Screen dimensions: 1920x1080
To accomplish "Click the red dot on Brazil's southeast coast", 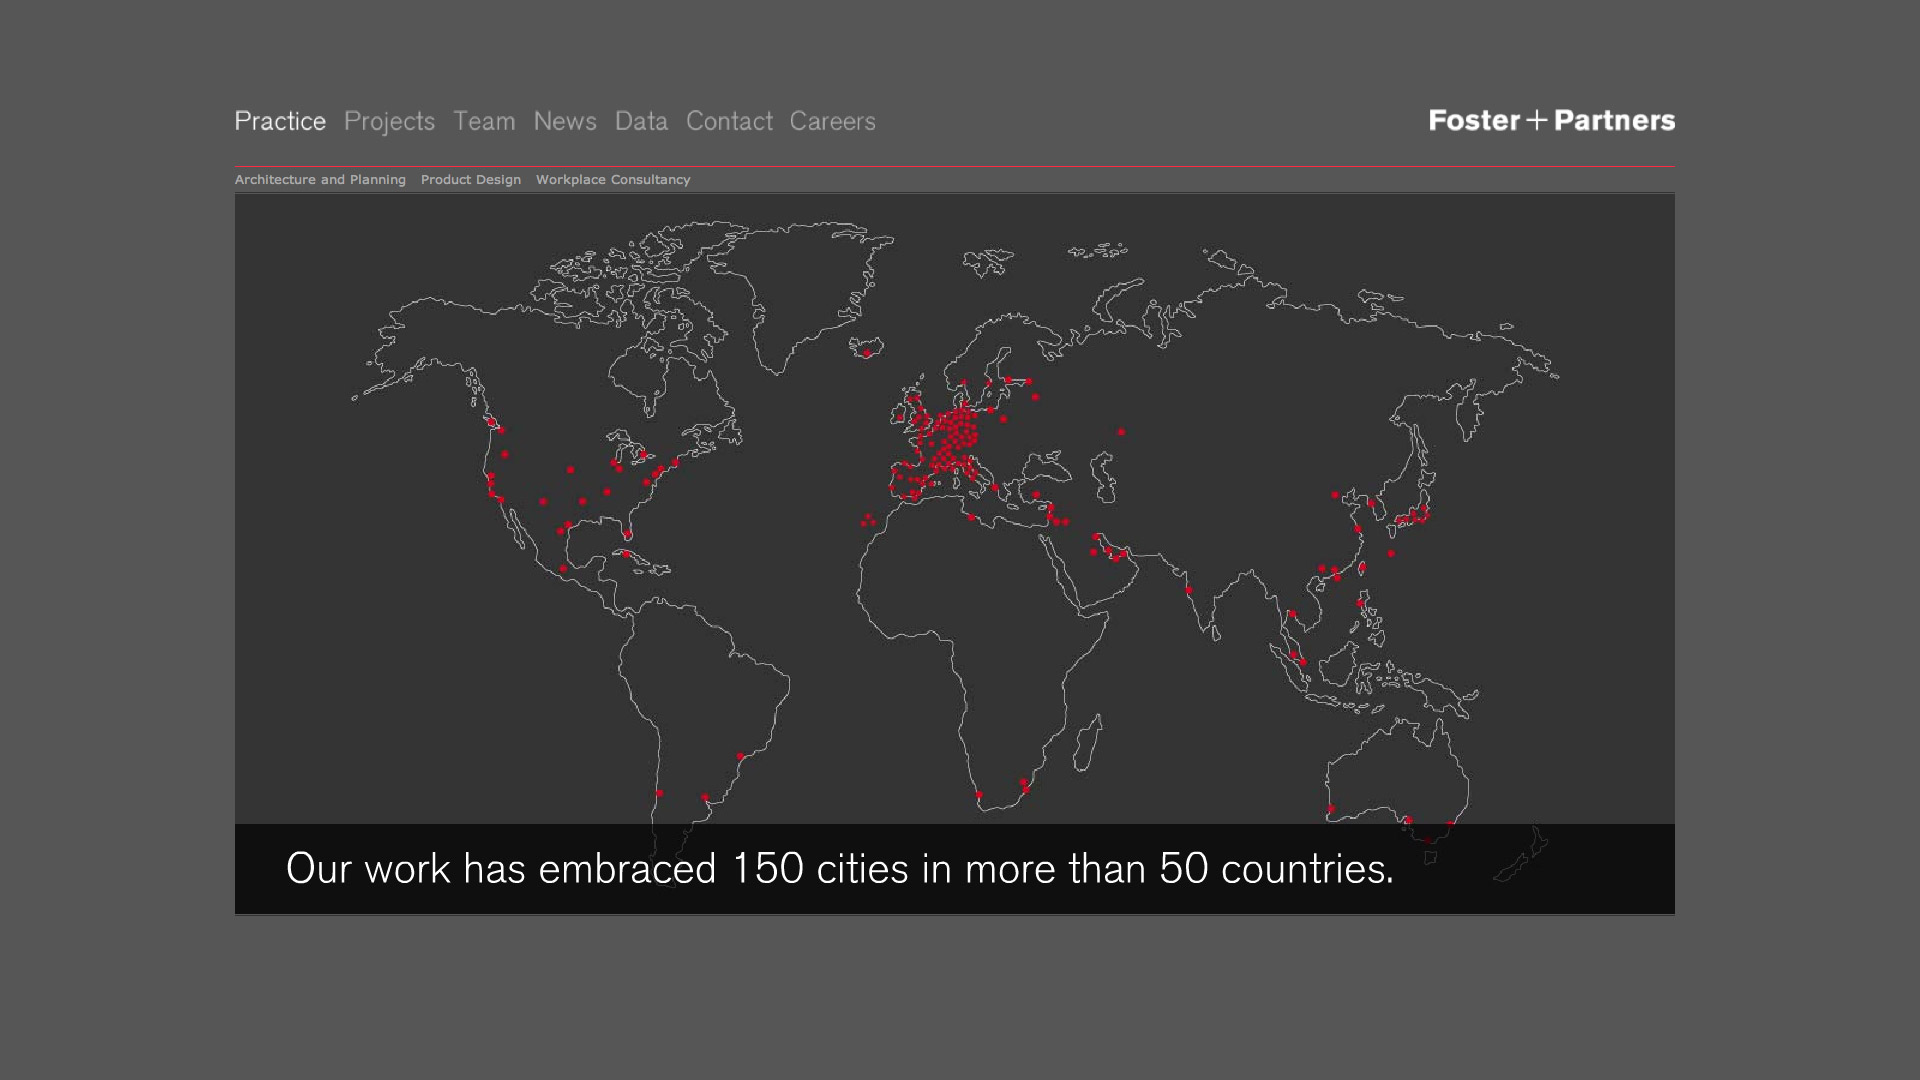I will click(x=741, y=757).
